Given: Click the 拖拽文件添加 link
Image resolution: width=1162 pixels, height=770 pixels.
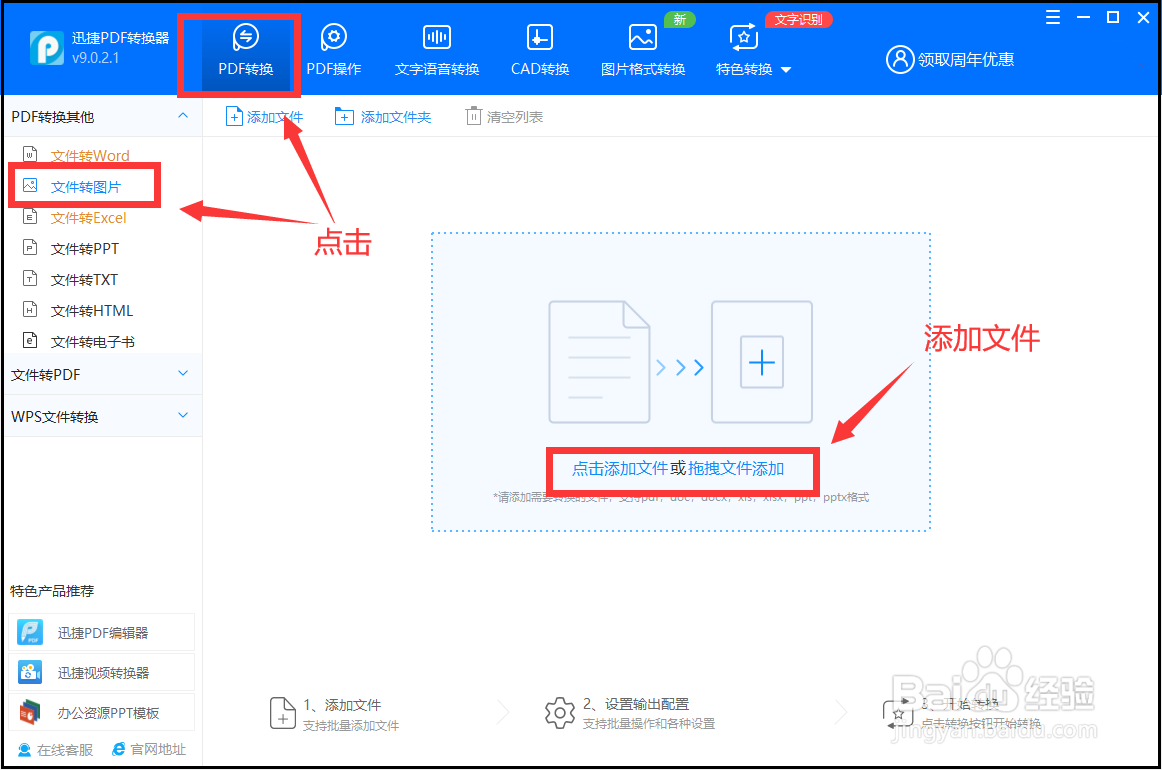Looking at the screenshot, I should pyautogui.click(x=736, y=468).
